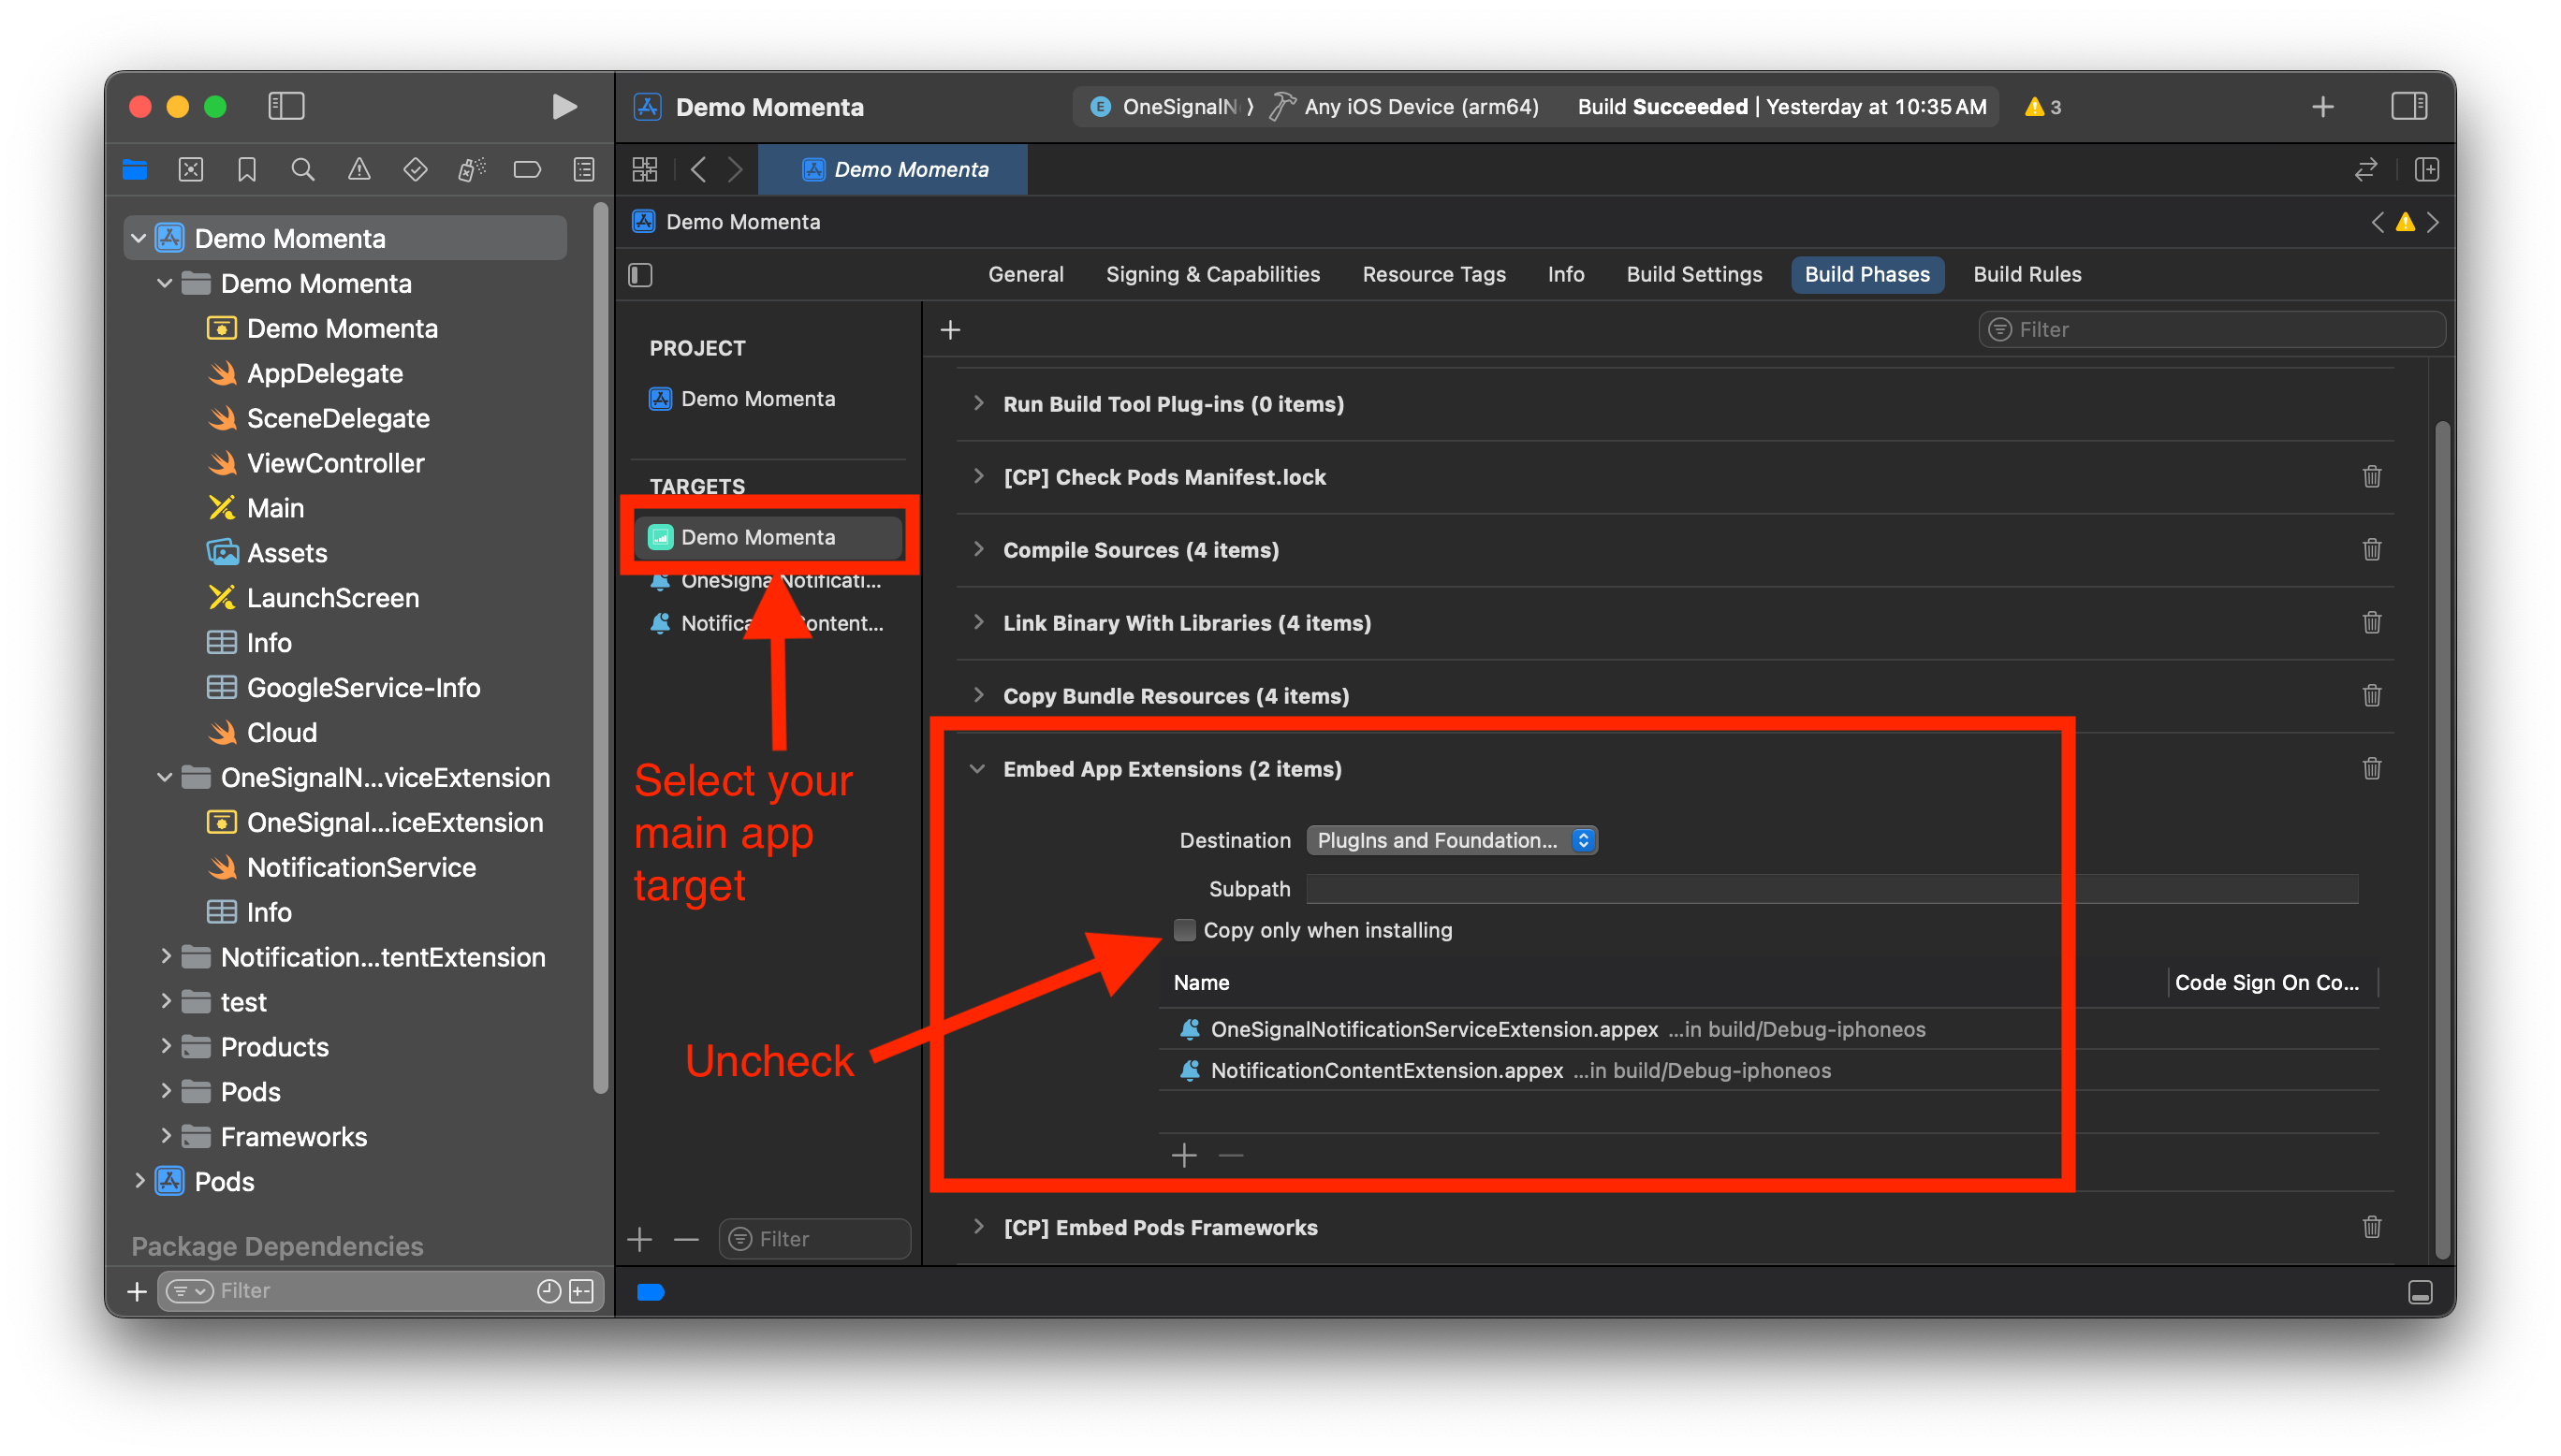Open the Build Rules tab

click(2026, 274)
